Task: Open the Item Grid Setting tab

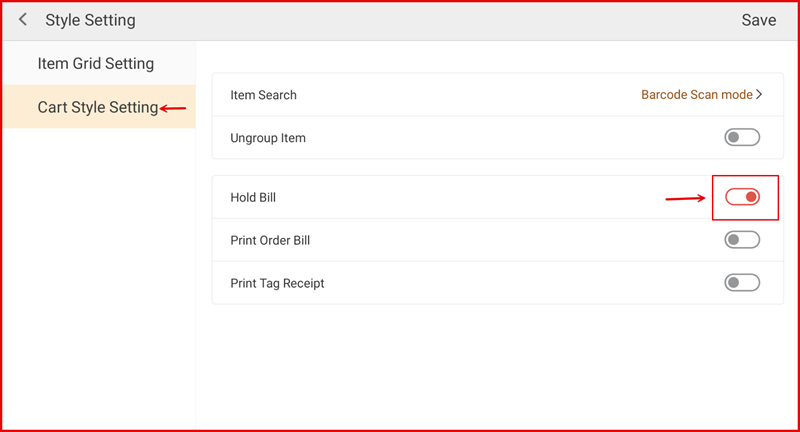Action: [96, 64]
